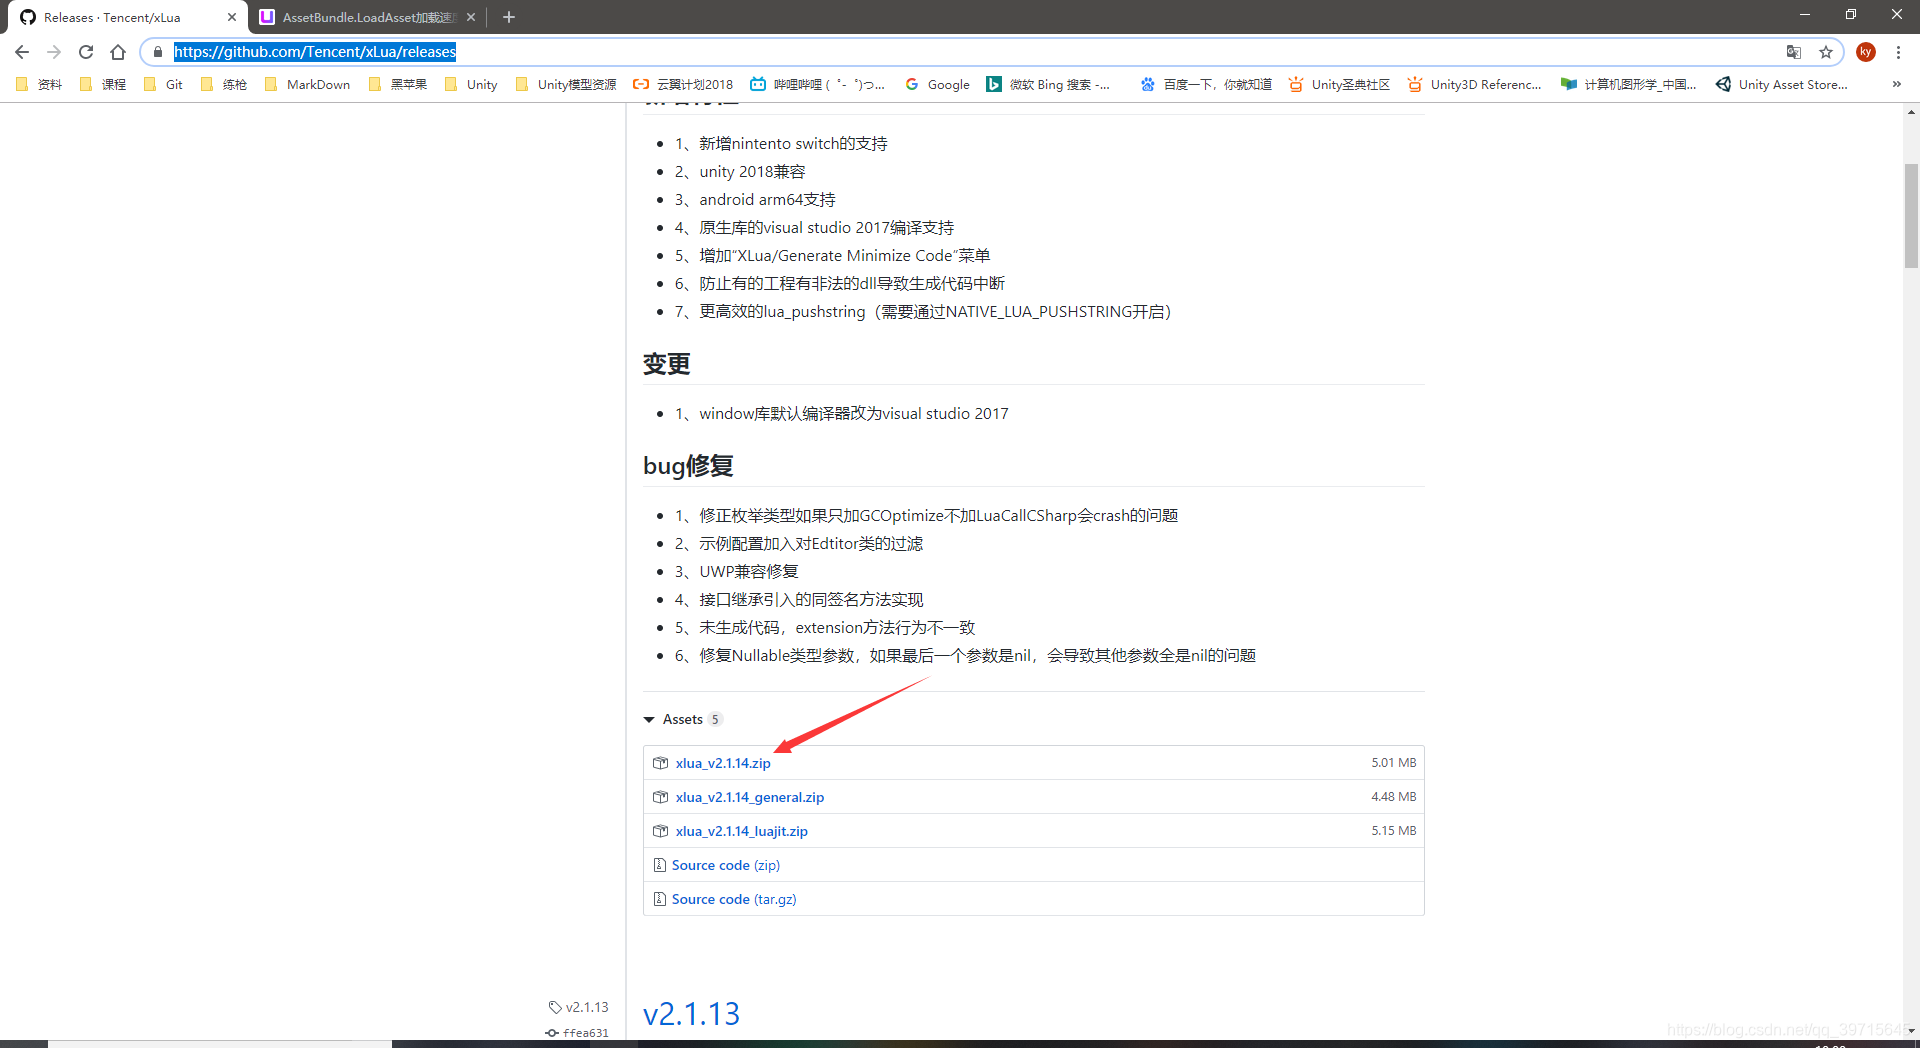
Task: Open the Unity3D Reference bookmark
Action: pos(1474,84)
